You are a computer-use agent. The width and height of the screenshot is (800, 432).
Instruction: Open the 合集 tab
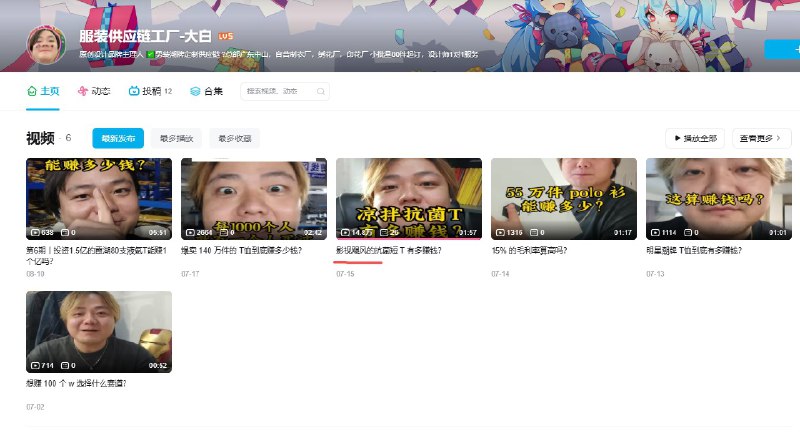(207, 91)
